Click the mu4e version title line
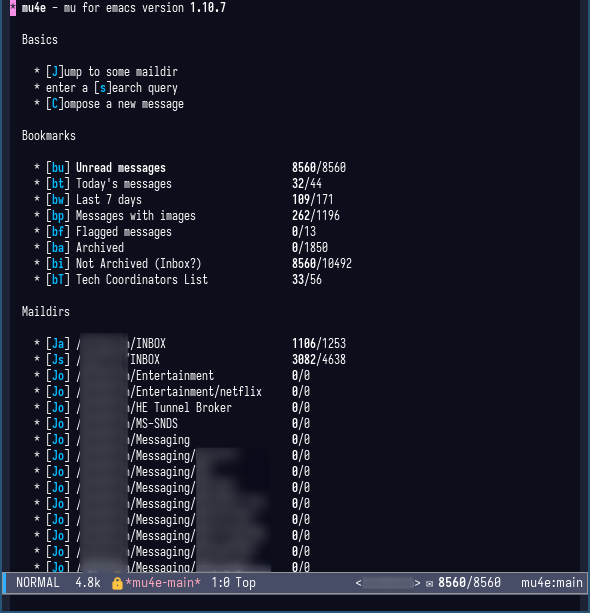Screen dimensions: 590x613 click(124, 8)
